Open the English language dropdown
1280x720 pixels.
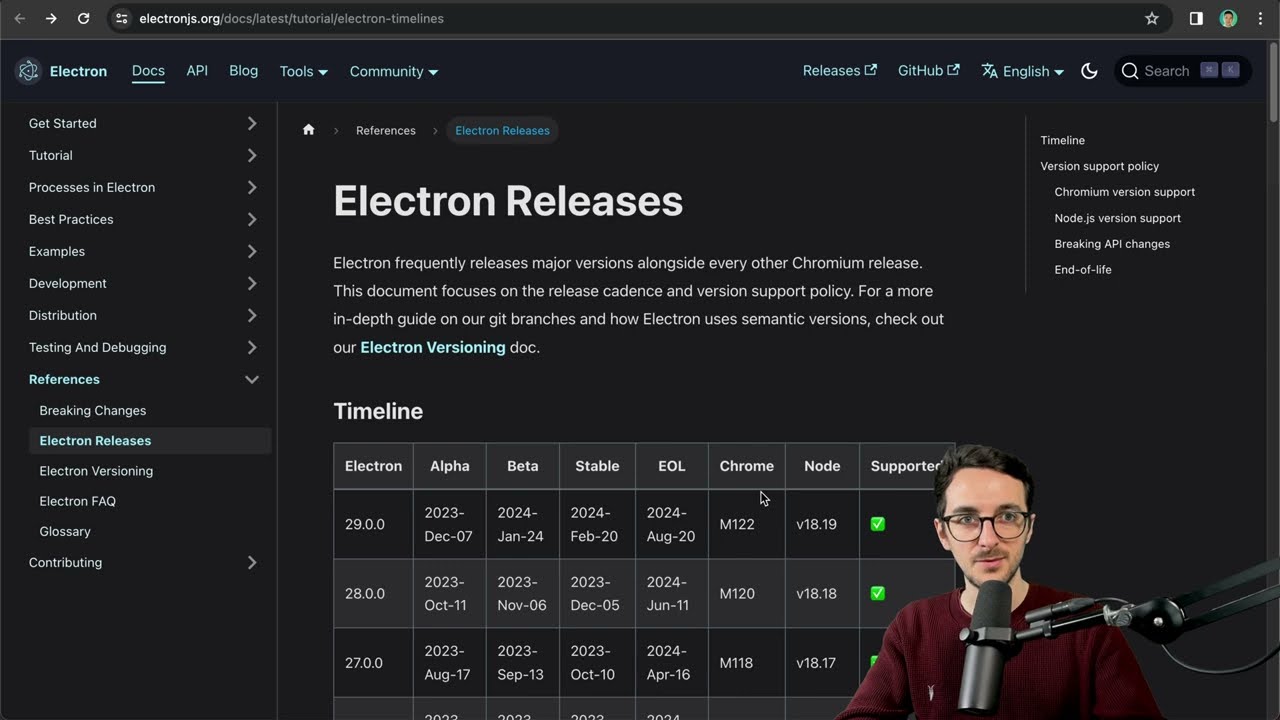pyautogui.click(x=1022, y=71)
